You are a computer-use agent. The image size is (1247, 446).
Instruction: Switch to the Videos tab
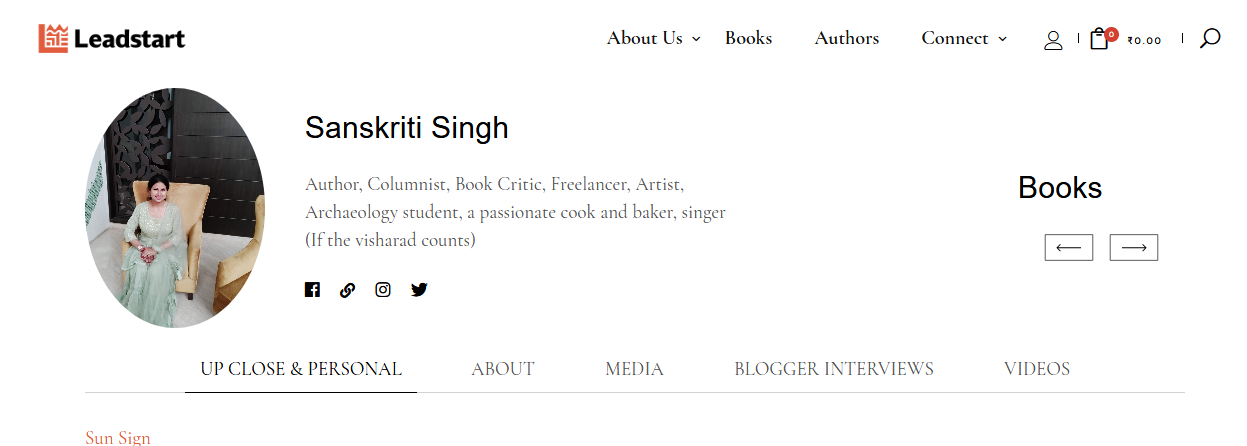tap(1037, 369)
